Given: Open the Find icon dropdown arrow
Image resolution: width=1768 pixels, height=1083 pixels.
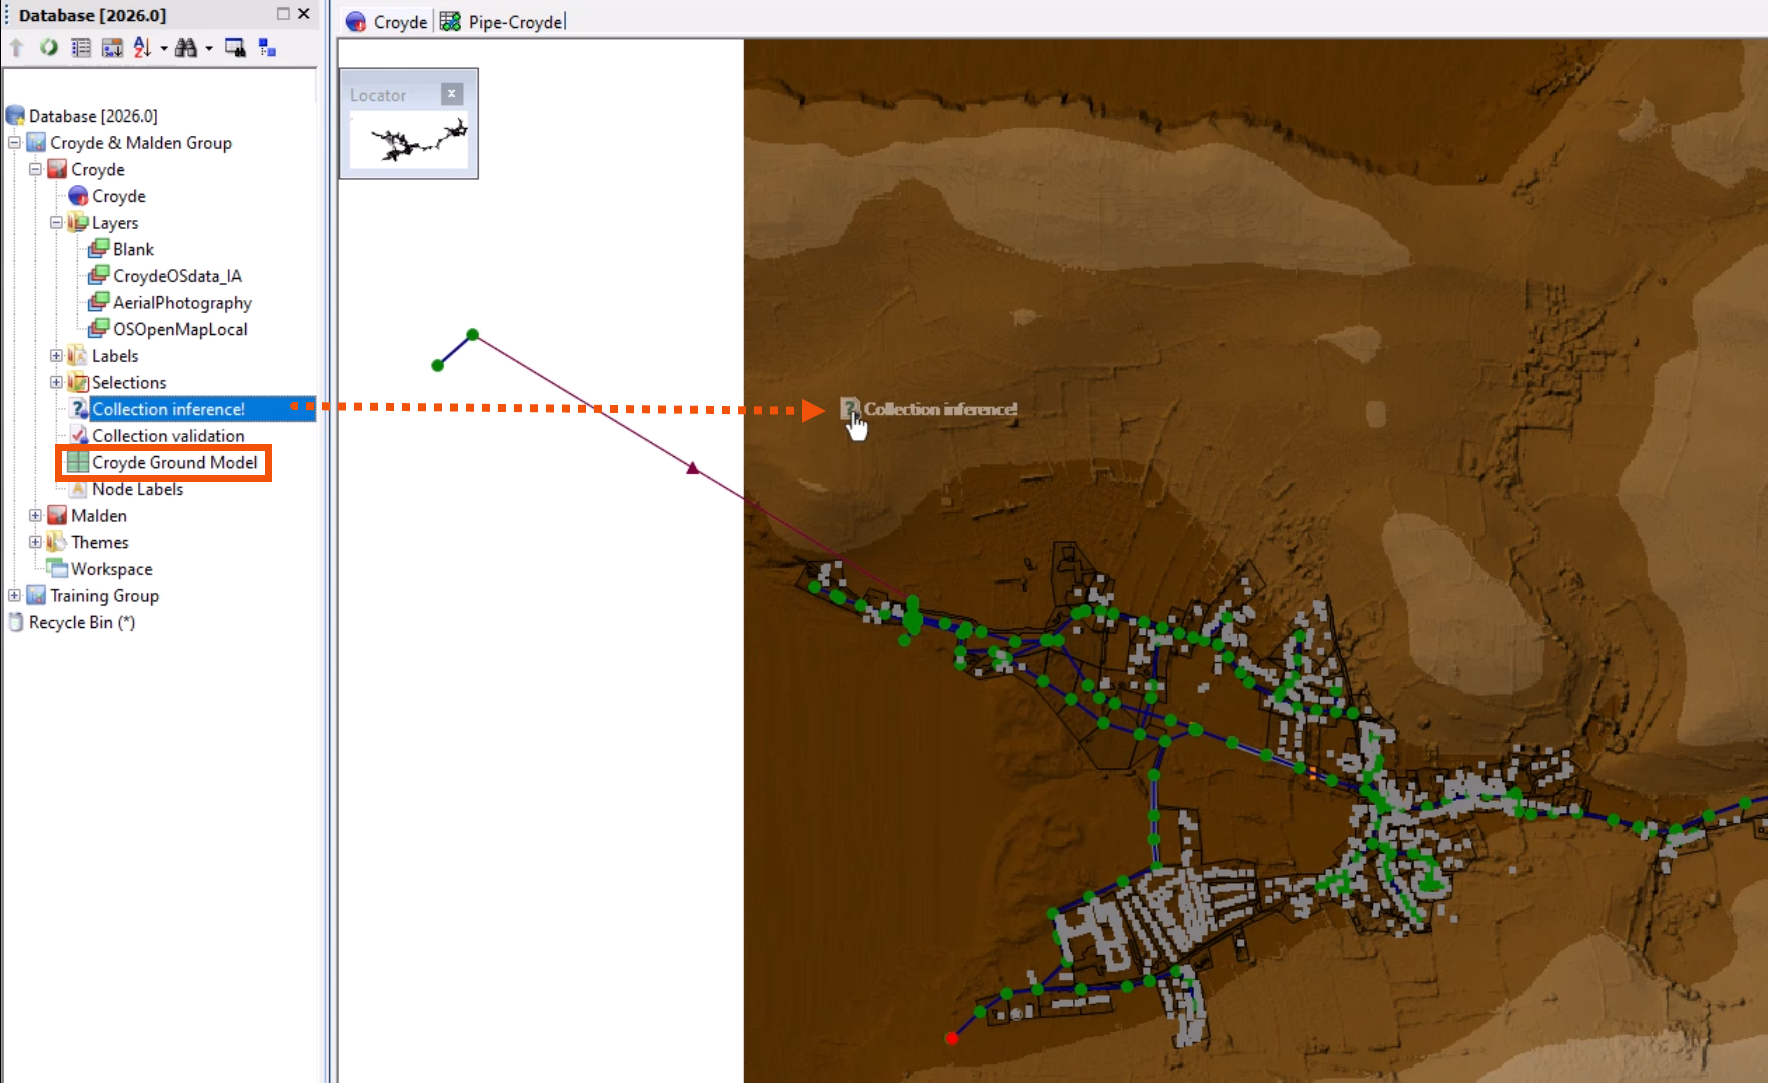Looking at the screenshot, I should pyautogui.click(x=207, y=47).
